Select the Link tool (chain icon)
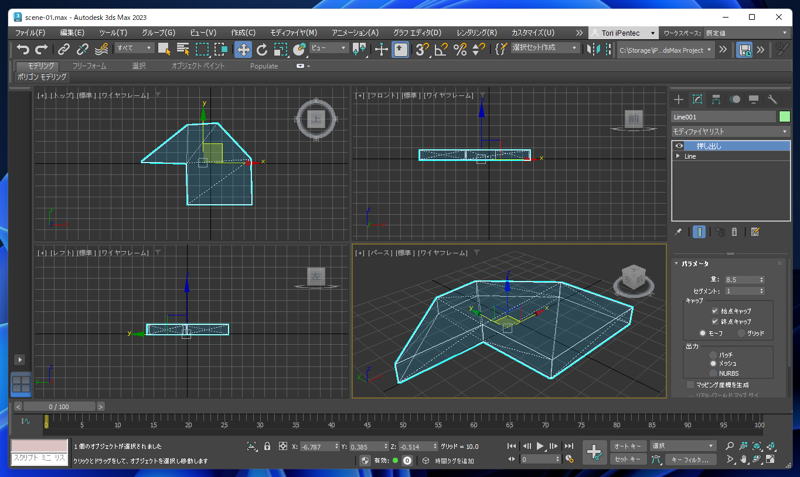The width and height of the screenshot is (800, 477). 63,49
